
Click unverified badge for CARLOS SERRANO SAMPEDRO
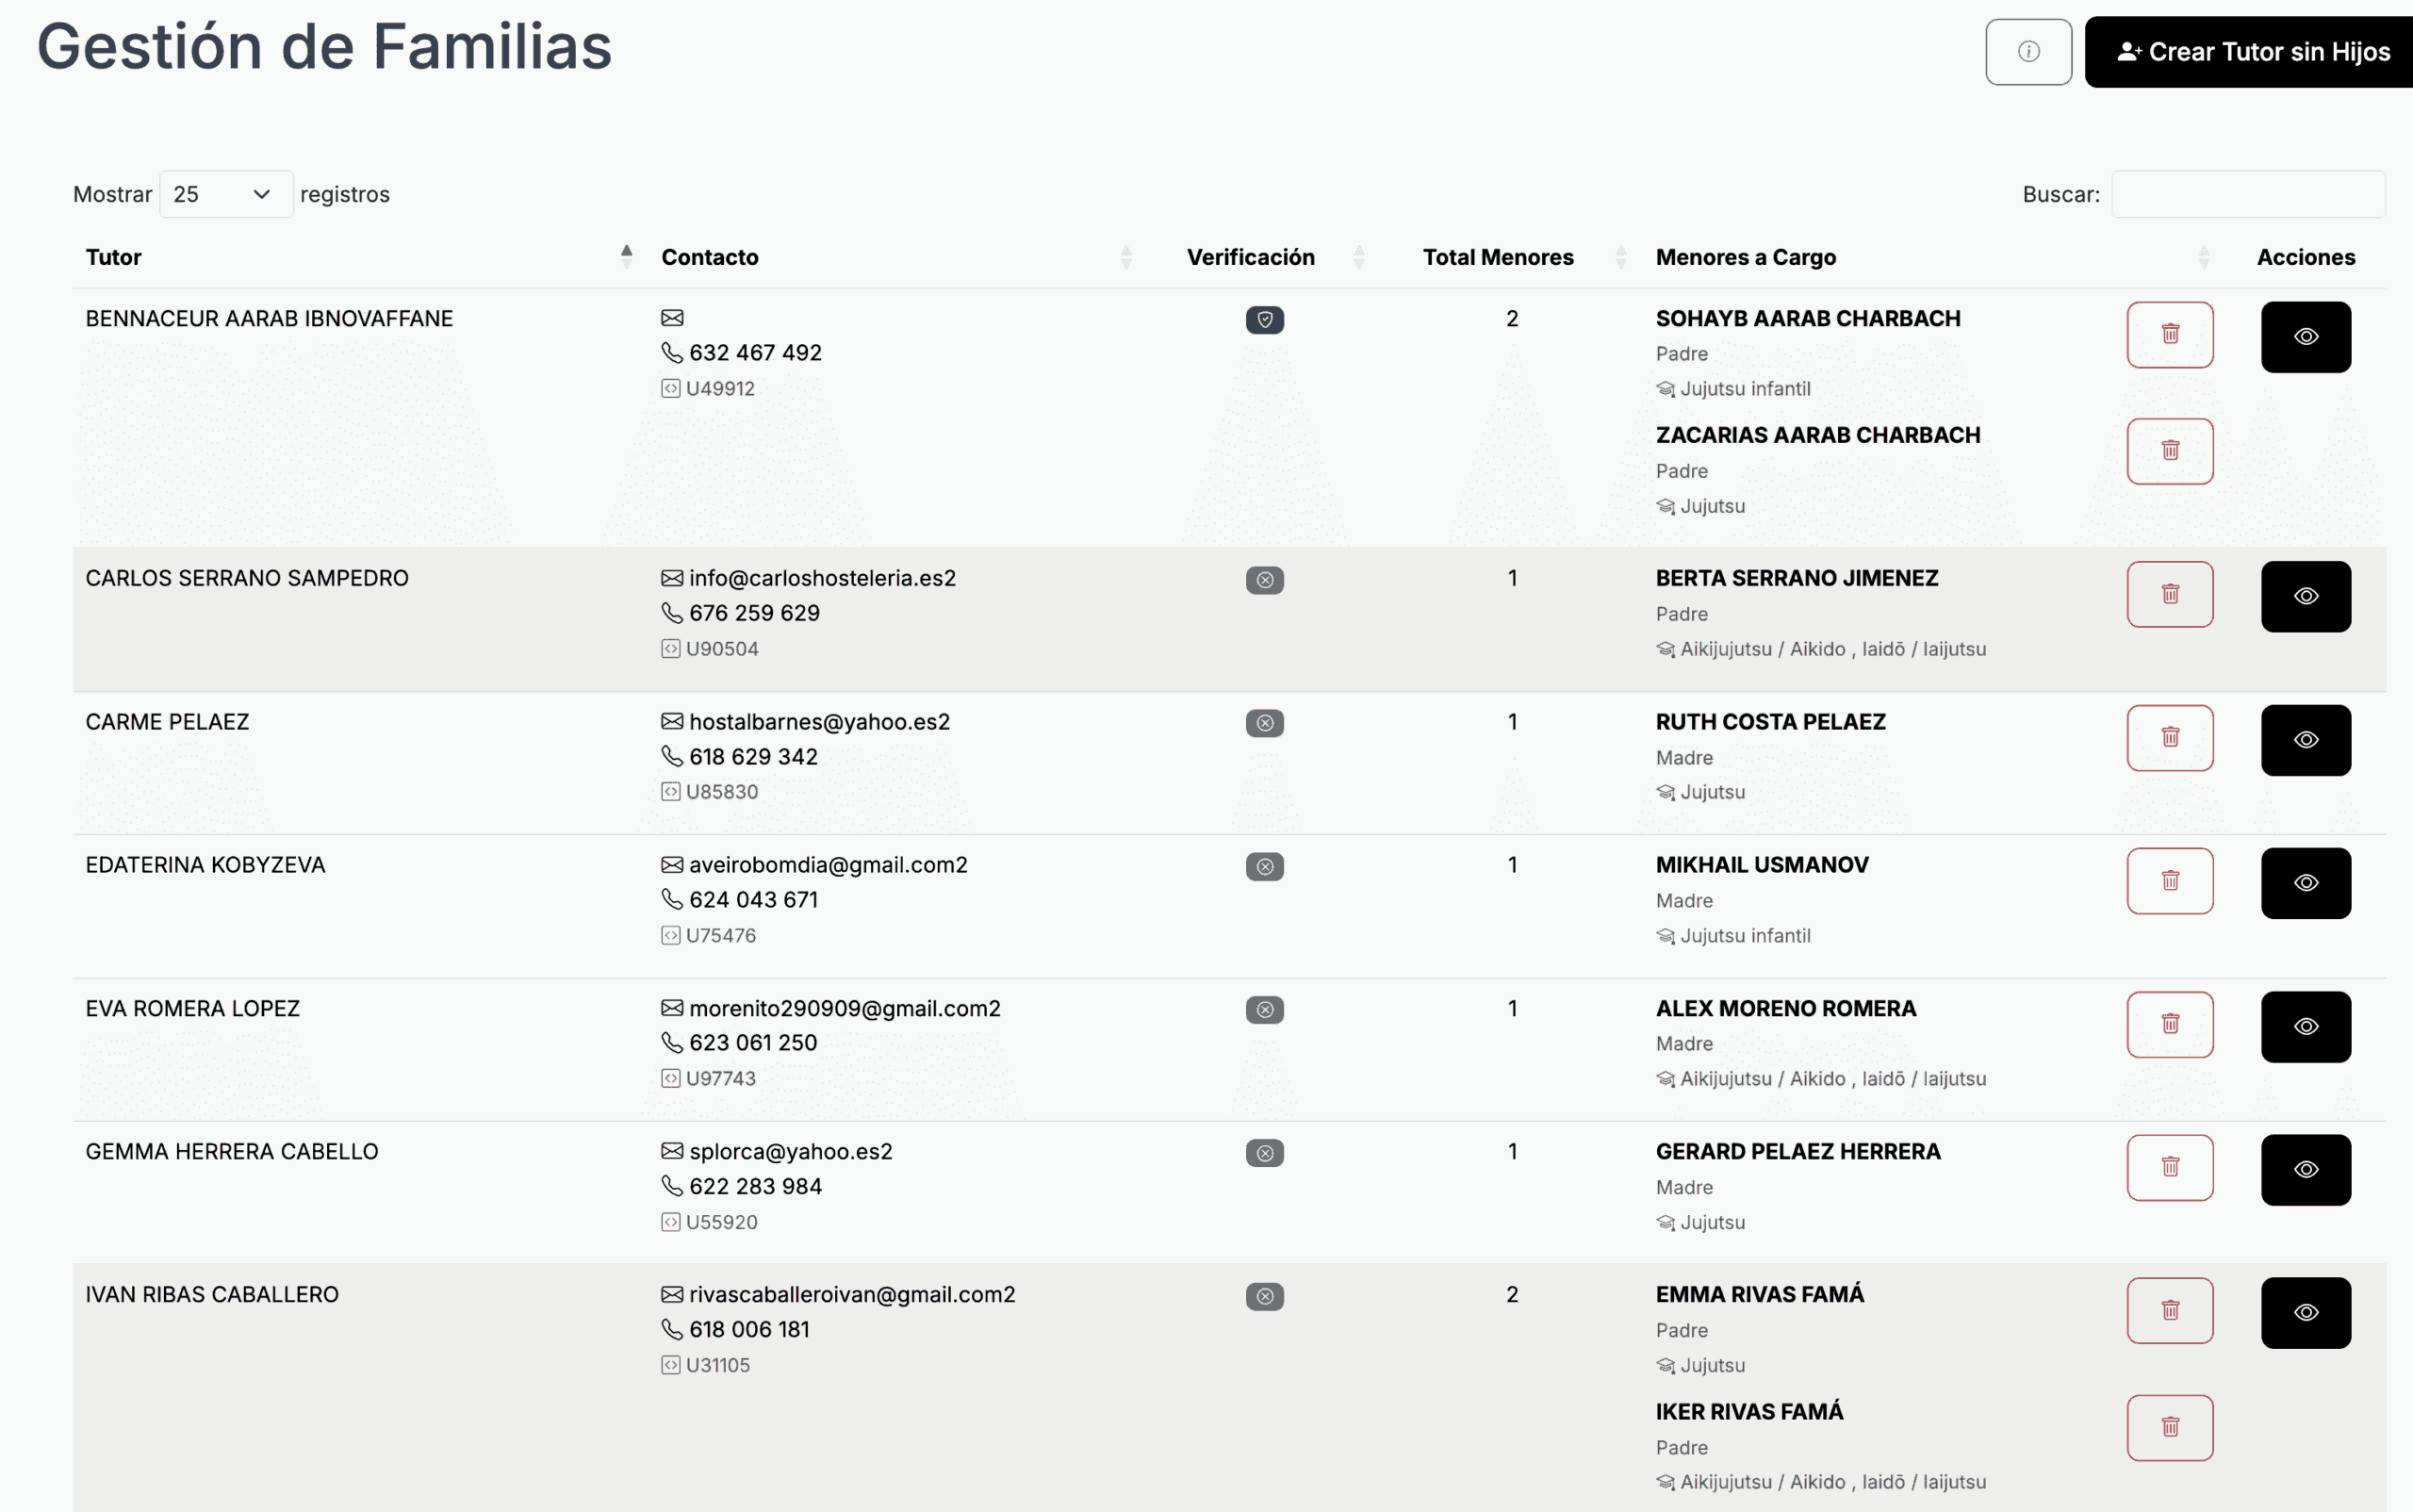coord(1264,580)
